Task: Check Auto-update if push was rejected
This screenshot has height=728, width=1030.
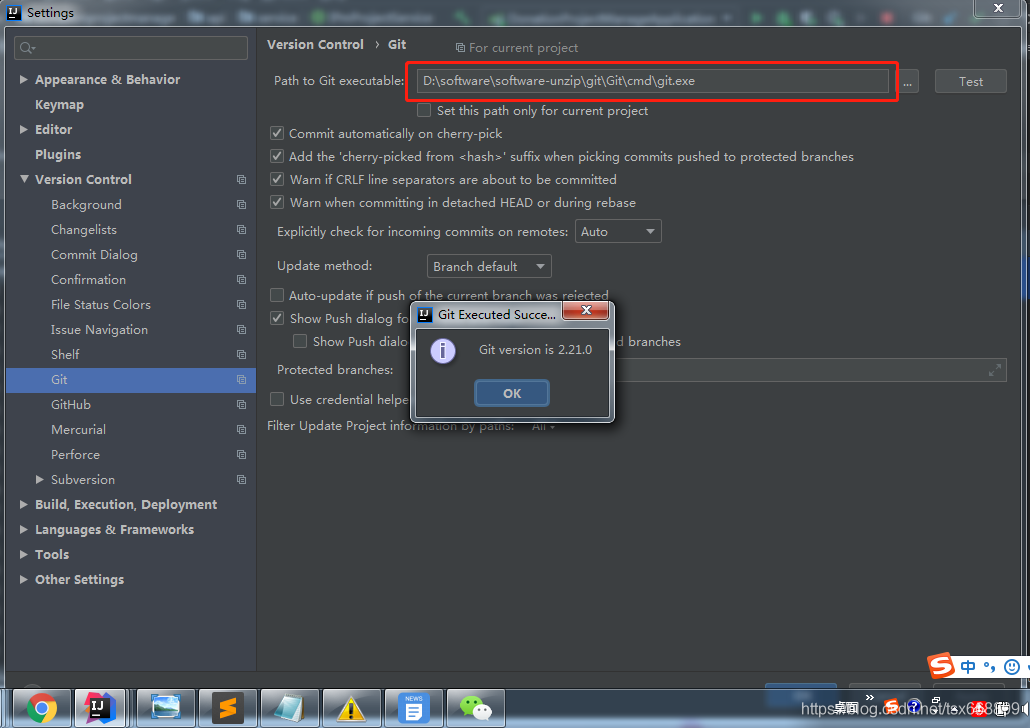Action: pyautogui.click(x=277, y=295)
